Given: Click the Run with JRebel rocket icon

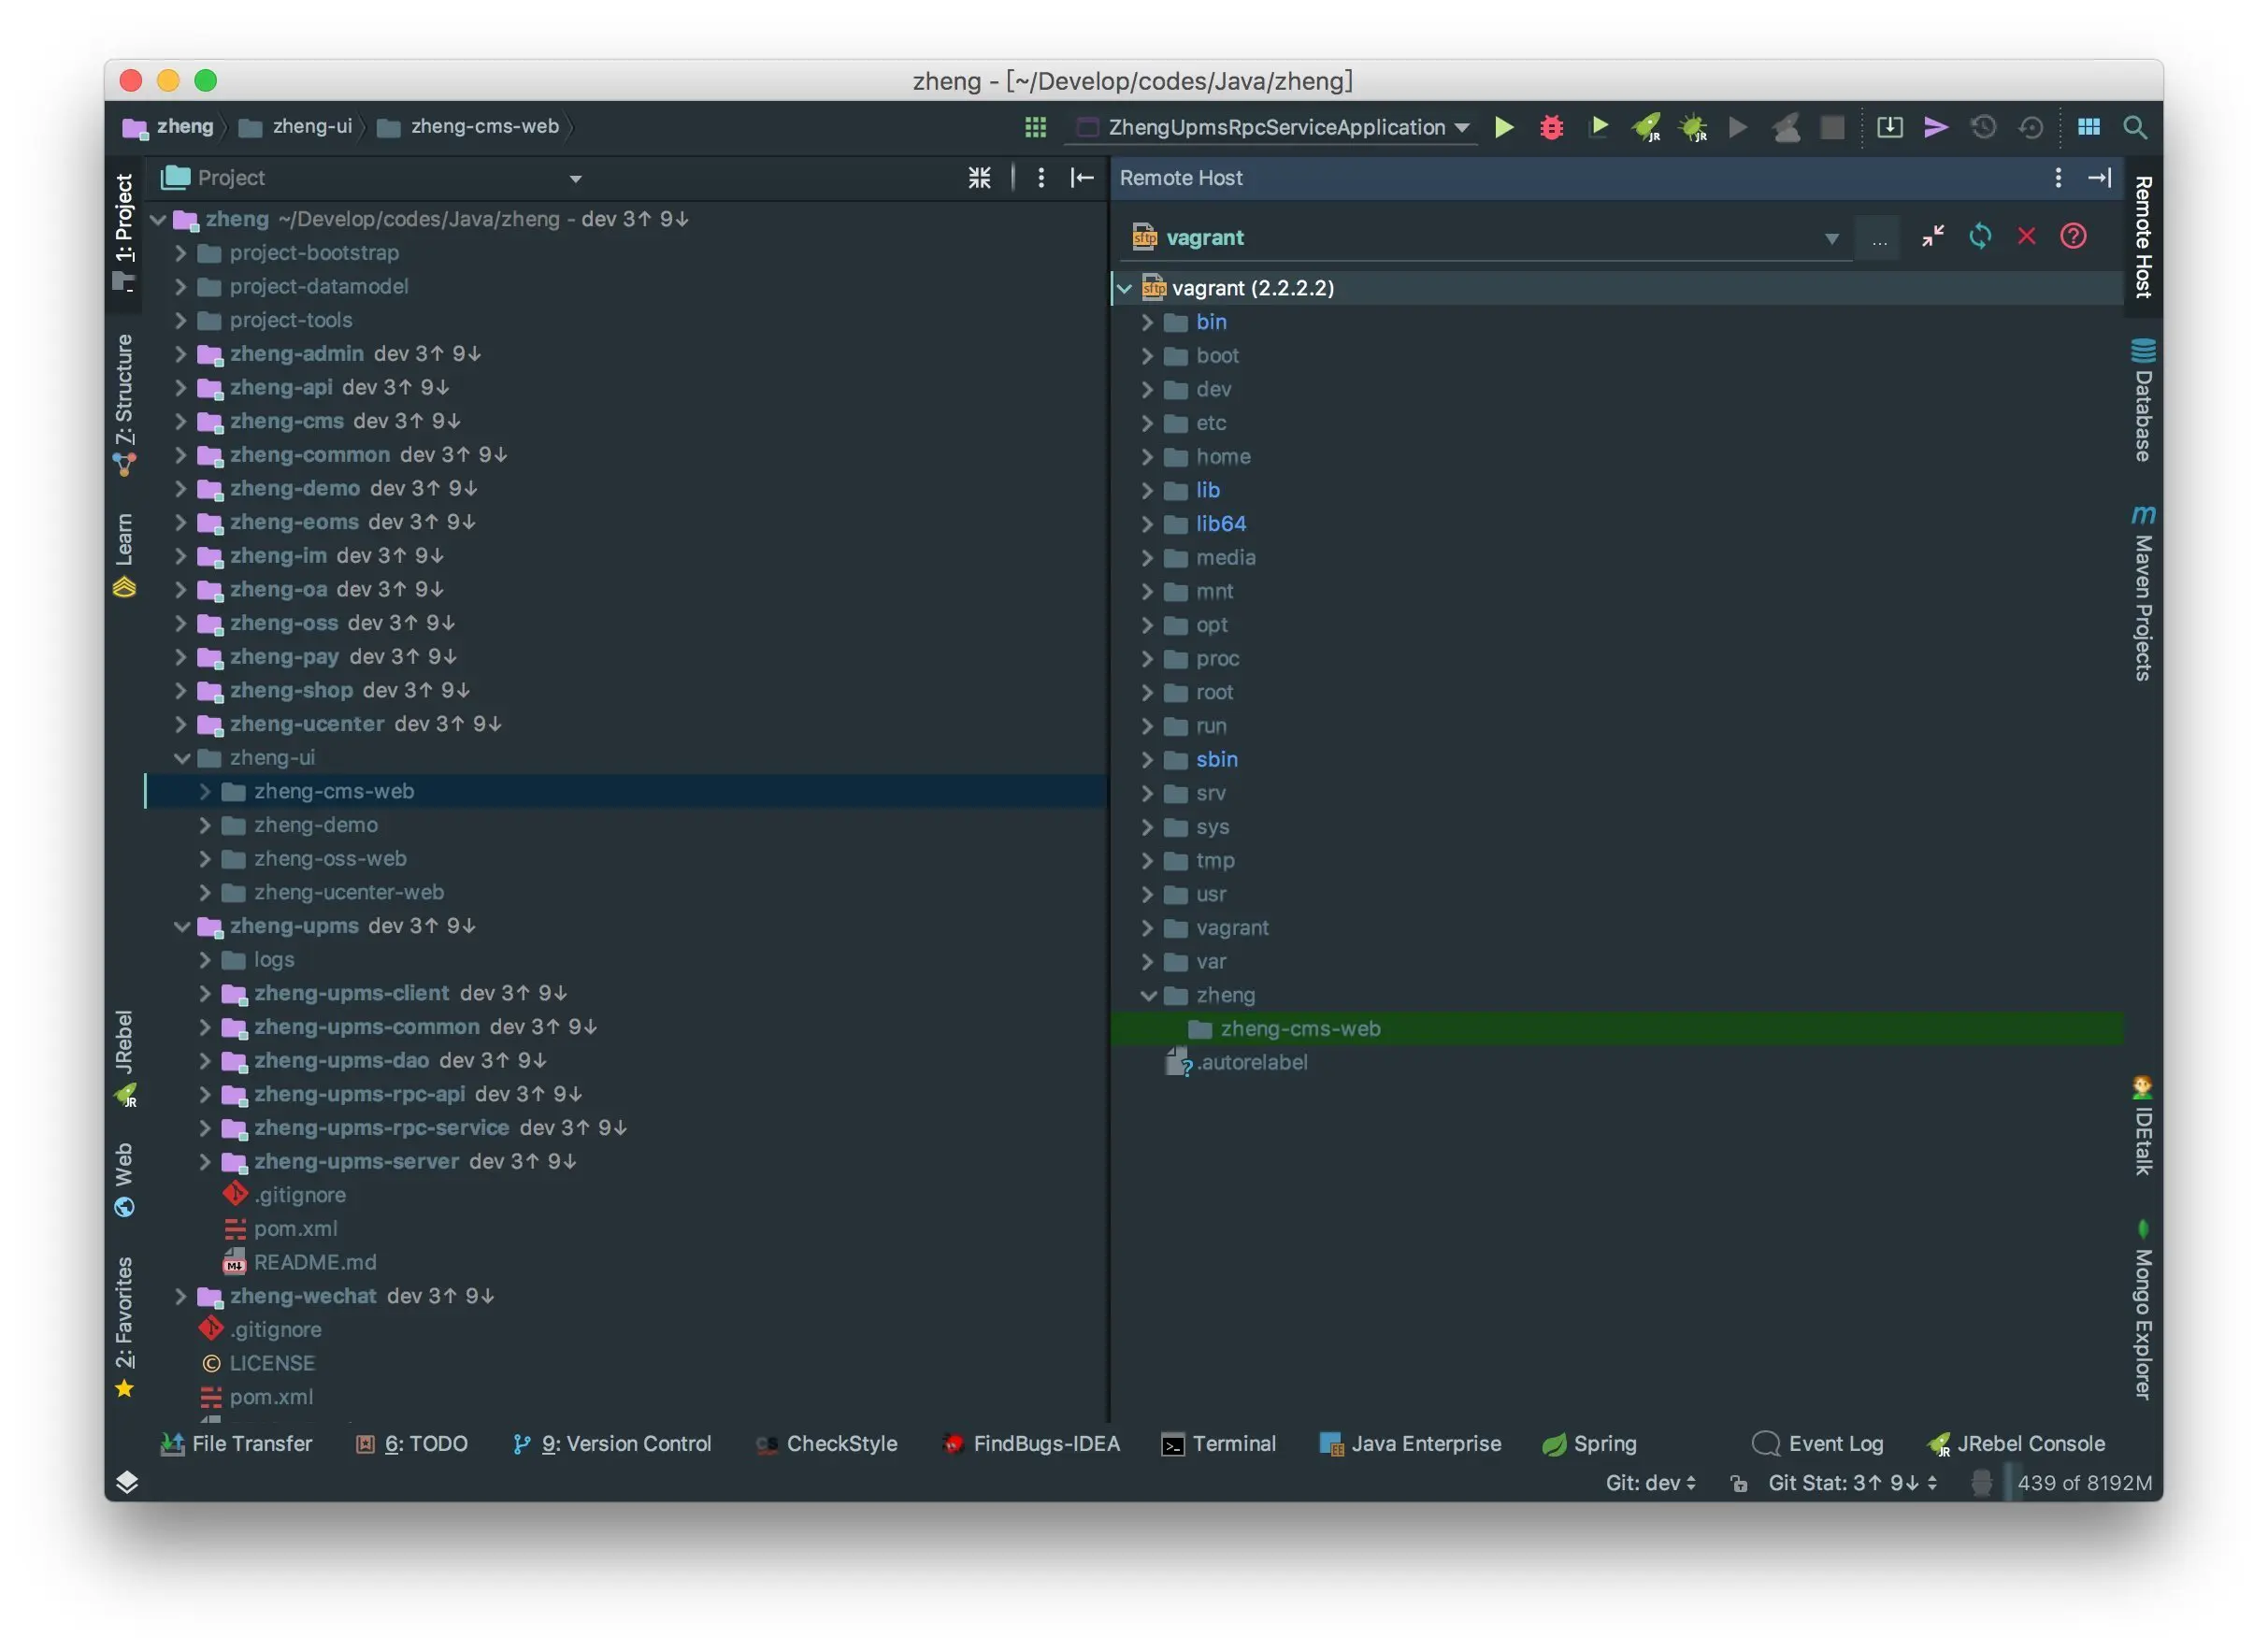Looking at the screenshot, I should [x=1646, y=127].
